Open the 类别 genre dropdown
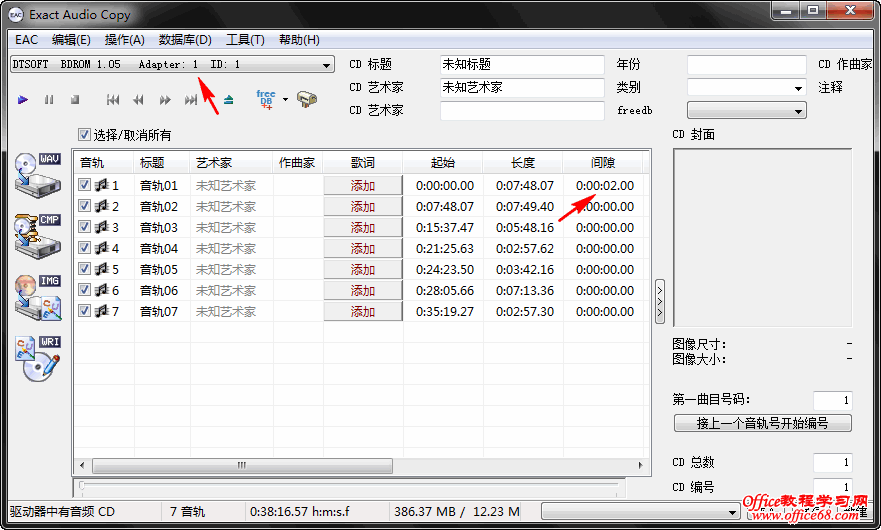 pyautogui.click(x=798, y=88)
